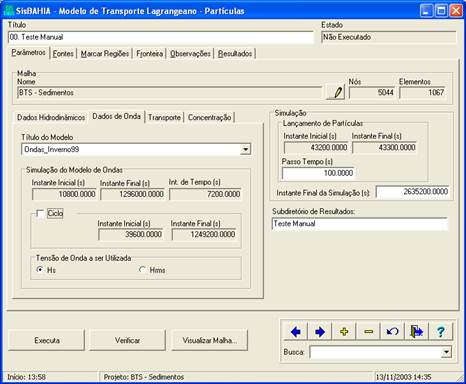Remove record with minus icon
This screenshot has height=384, width=466.
(368, 332)
